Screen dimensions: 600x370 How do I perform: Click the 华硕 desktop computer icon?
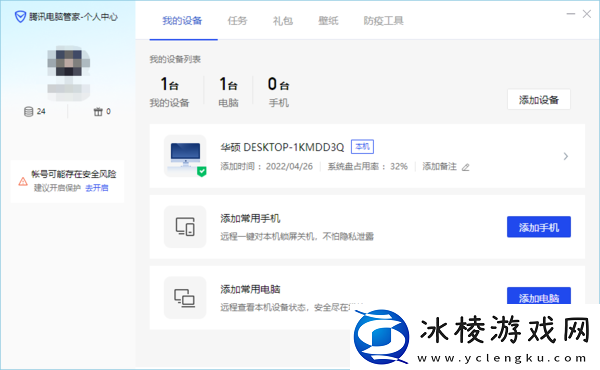(x=185, y=156)
